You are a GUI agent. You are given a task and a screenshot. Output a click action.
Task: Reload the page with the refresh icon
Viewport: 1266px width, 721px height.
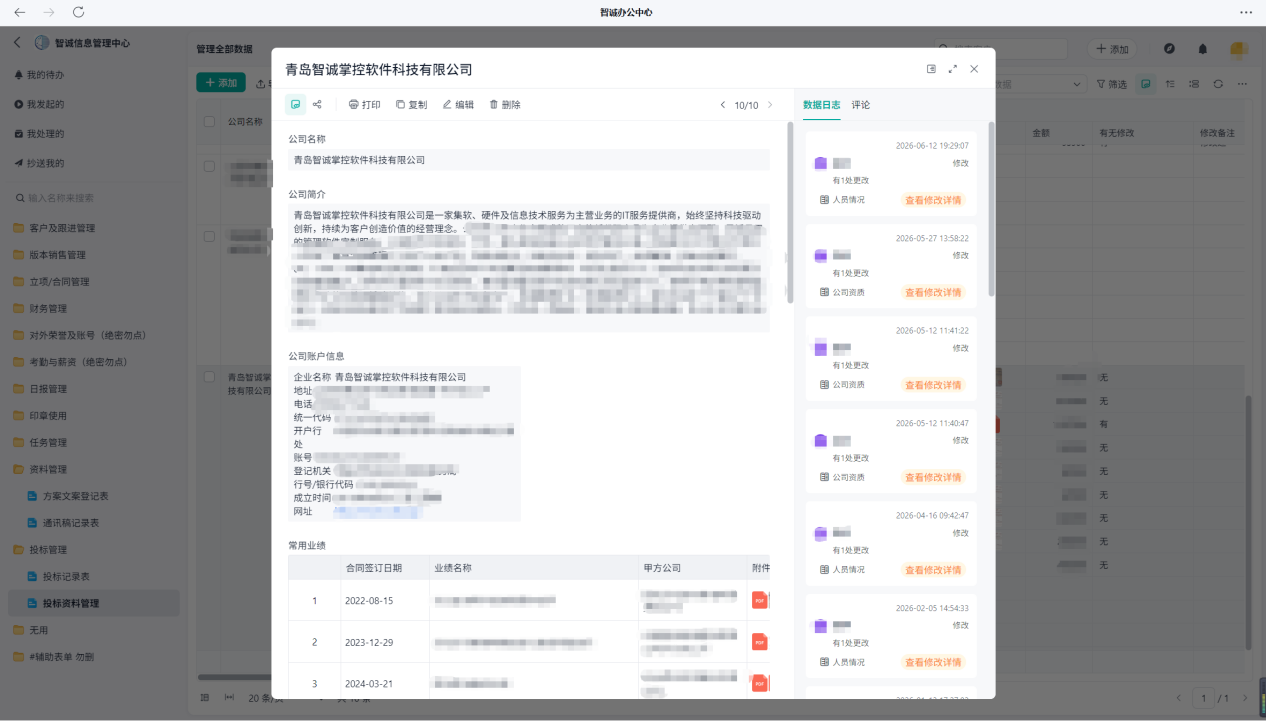point(79,12)
